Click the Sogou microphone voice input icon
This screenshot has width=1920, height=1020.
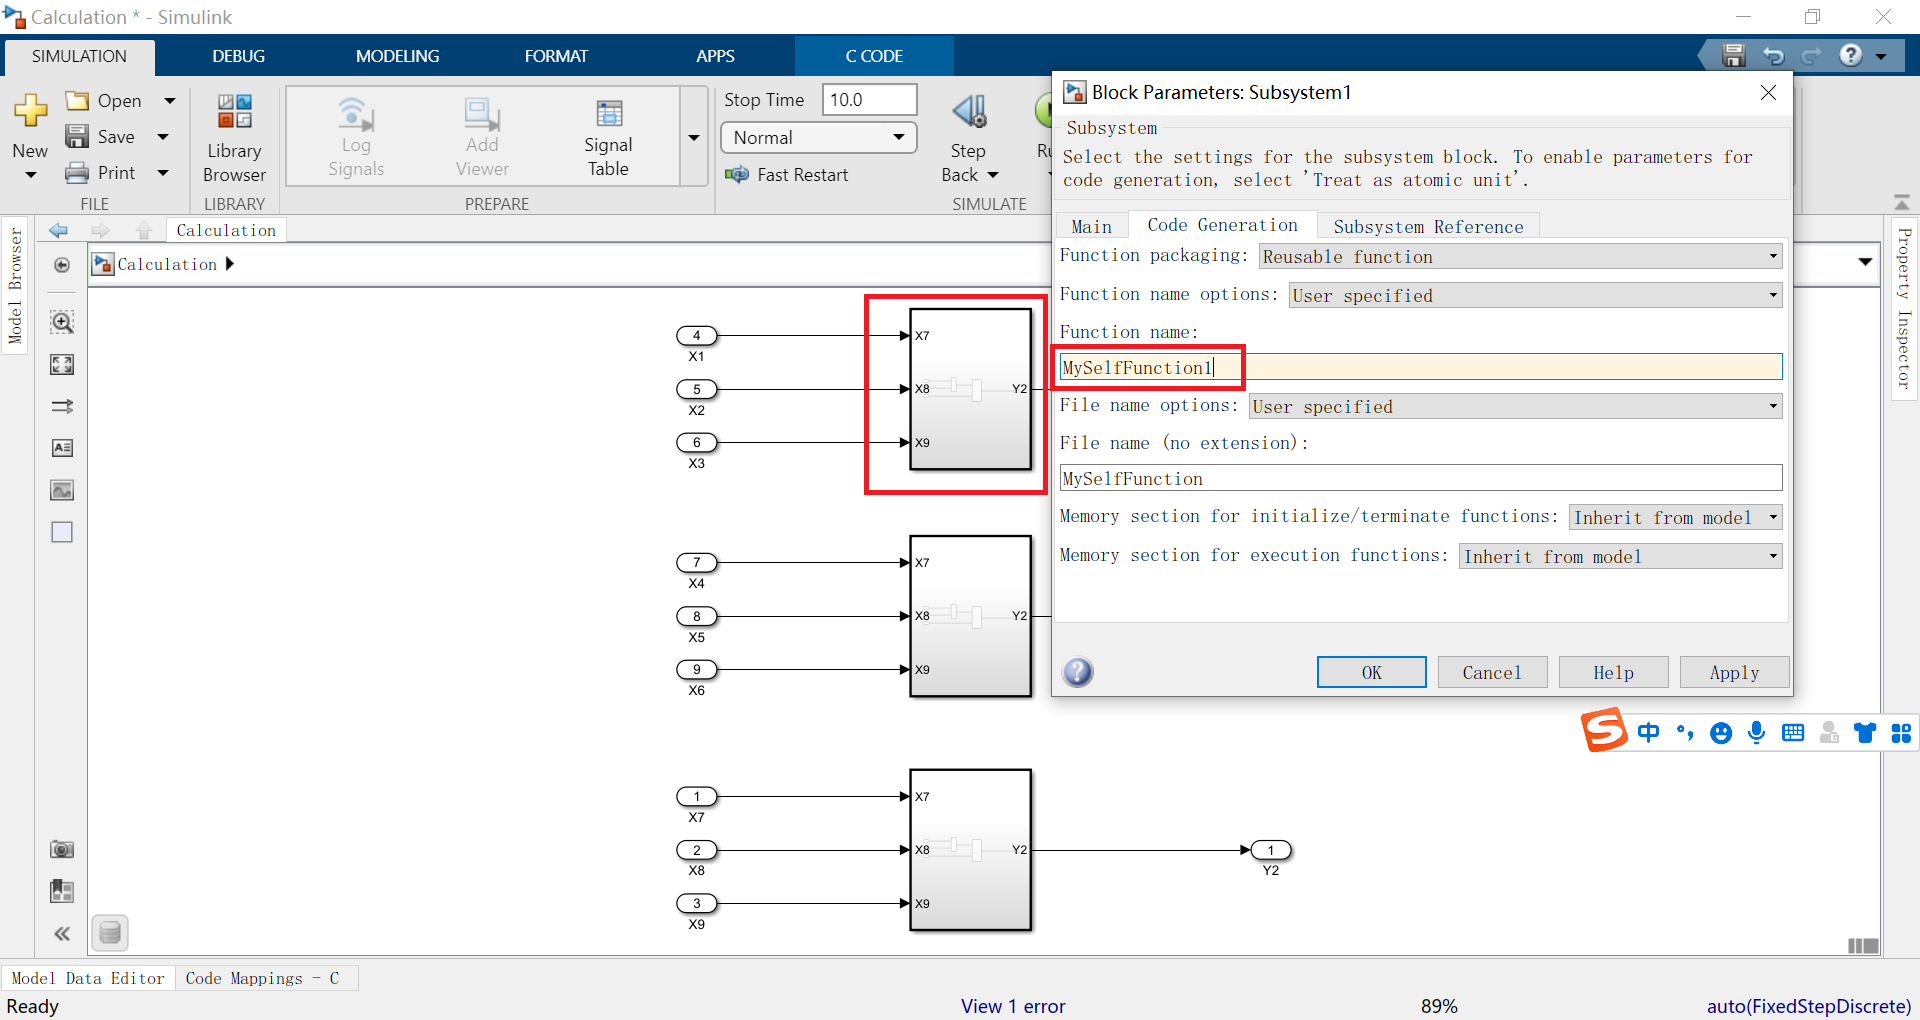[1757, 733]
